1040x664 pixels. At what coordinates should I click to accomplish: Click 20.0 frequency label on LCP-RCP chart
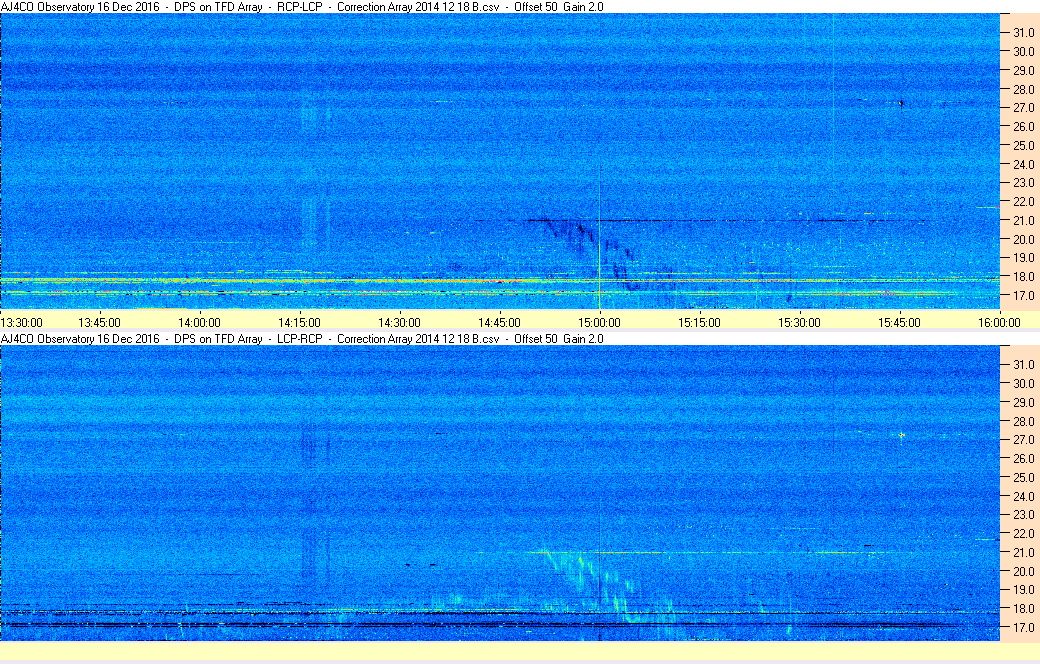click(1023, 571)
